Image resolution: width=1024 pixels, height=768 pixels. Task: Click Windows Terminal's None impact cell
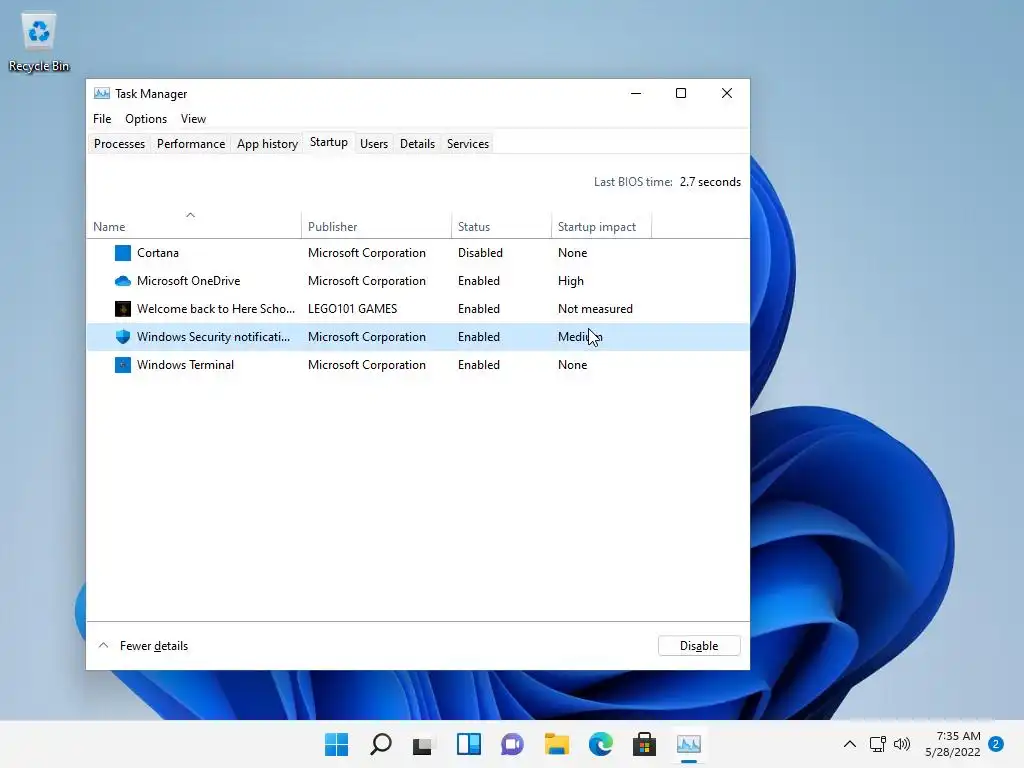click(x=572, y=365)
